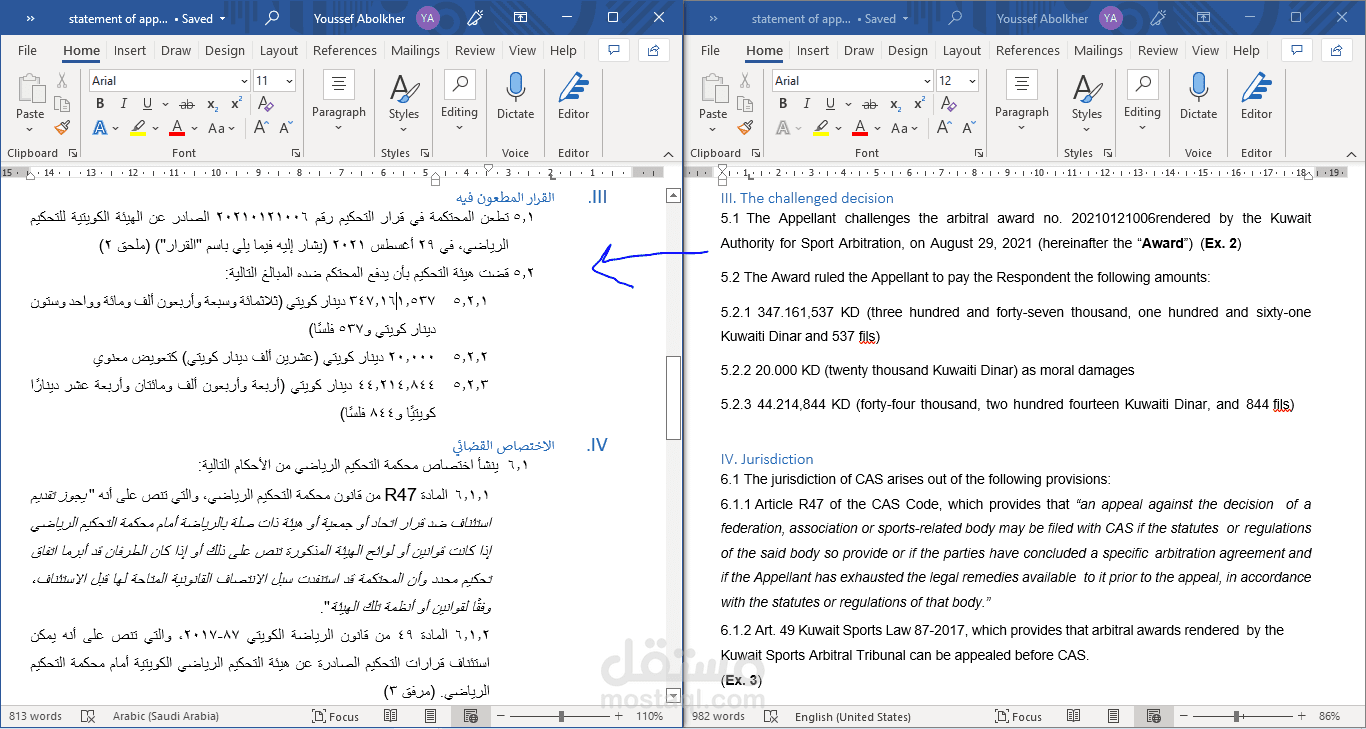Clear all formatting with Clear Formatting icon
Image resolution: width=1366 pixels, height=729 pixels.
point(267,103)
